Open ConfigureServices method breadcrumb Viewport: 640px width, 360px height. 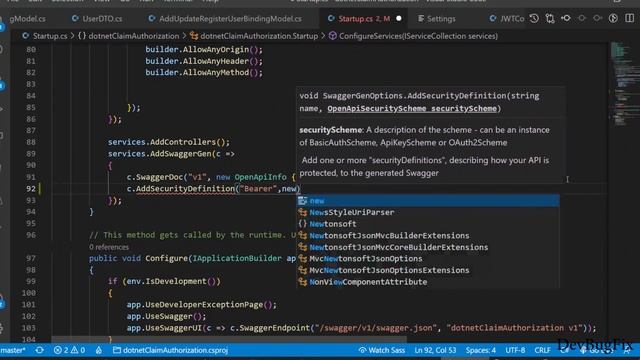coord(413,36)
